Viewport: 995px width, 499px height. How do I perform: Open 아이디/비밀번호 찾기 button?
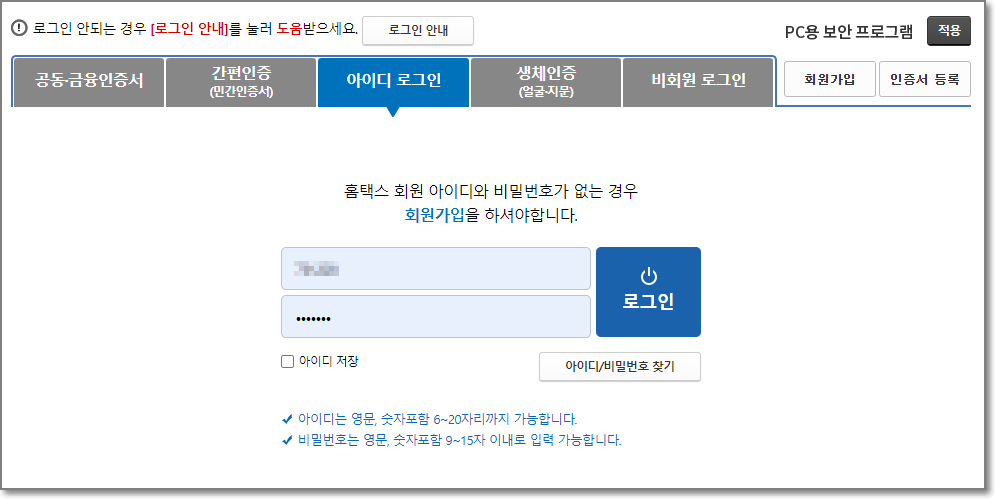pyautogui.click(x=620, y=367)
